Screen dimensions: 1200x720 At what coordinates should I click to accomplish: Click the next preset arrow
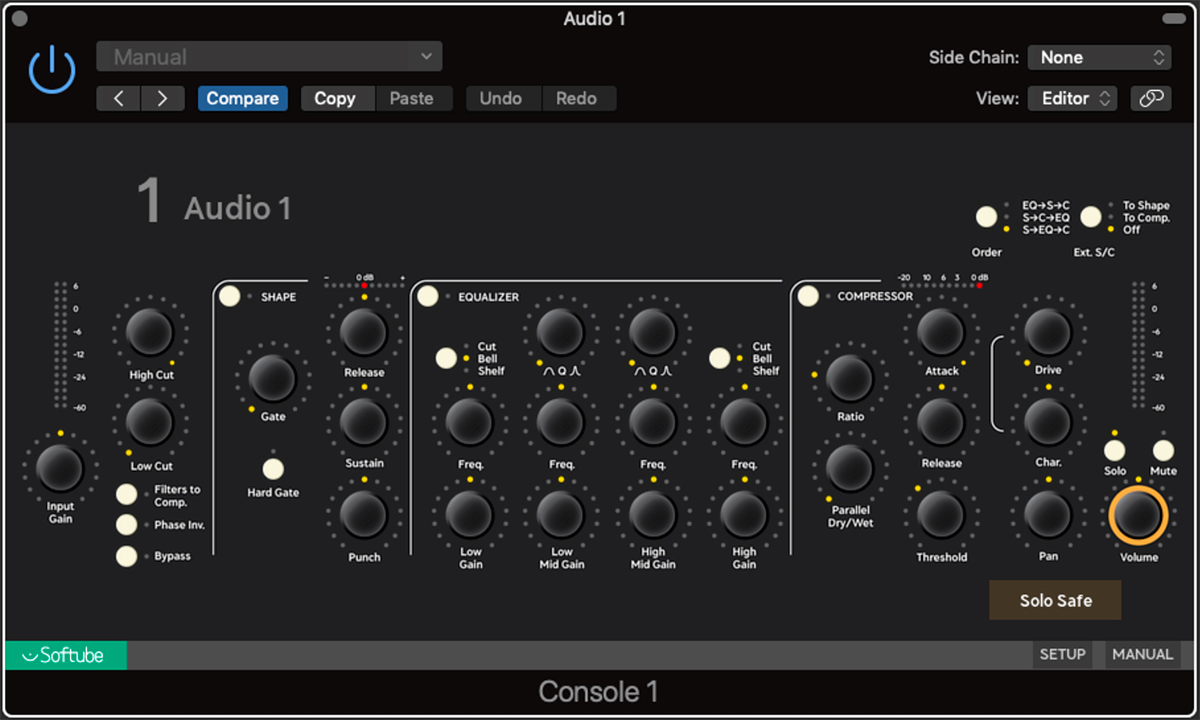pyautogui.click(x=162, y=98)
